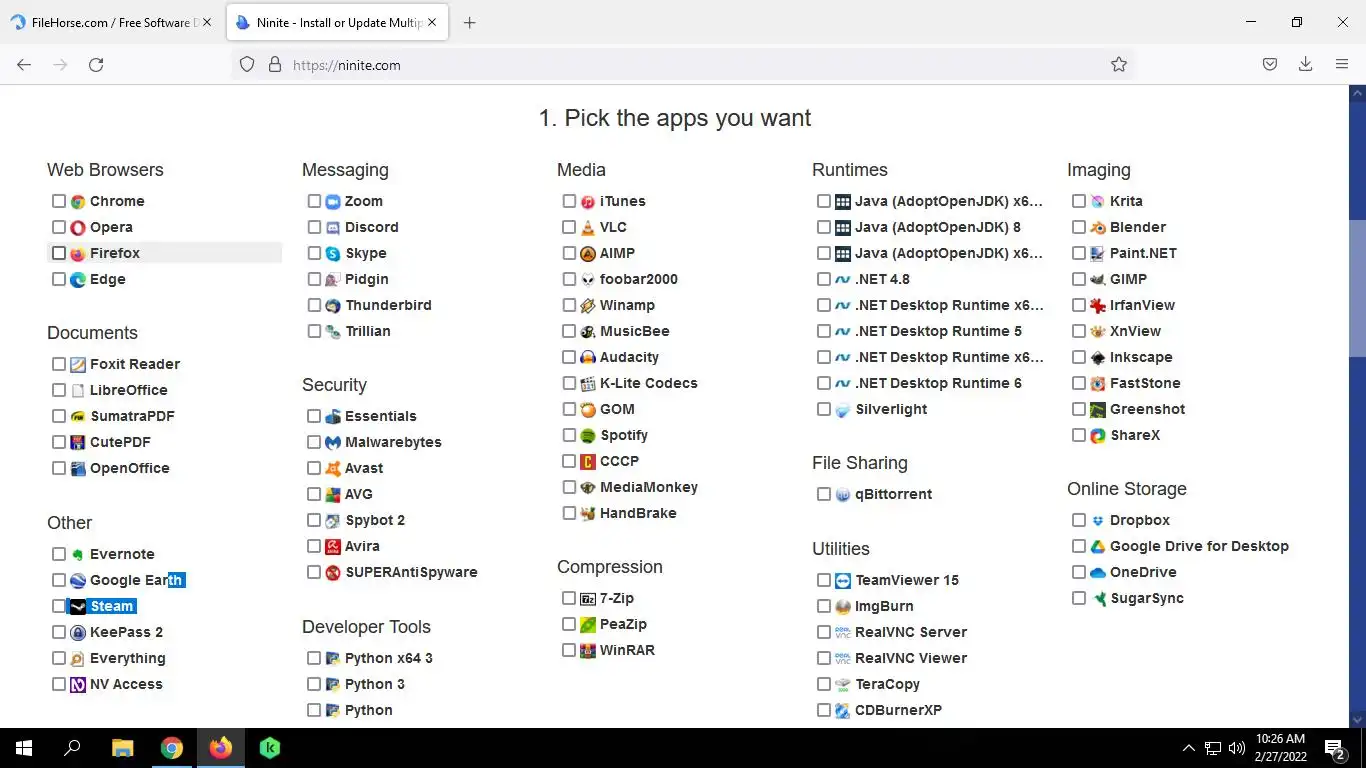
Task: Click the Thunderbird icon
Action: click(333, 305)
